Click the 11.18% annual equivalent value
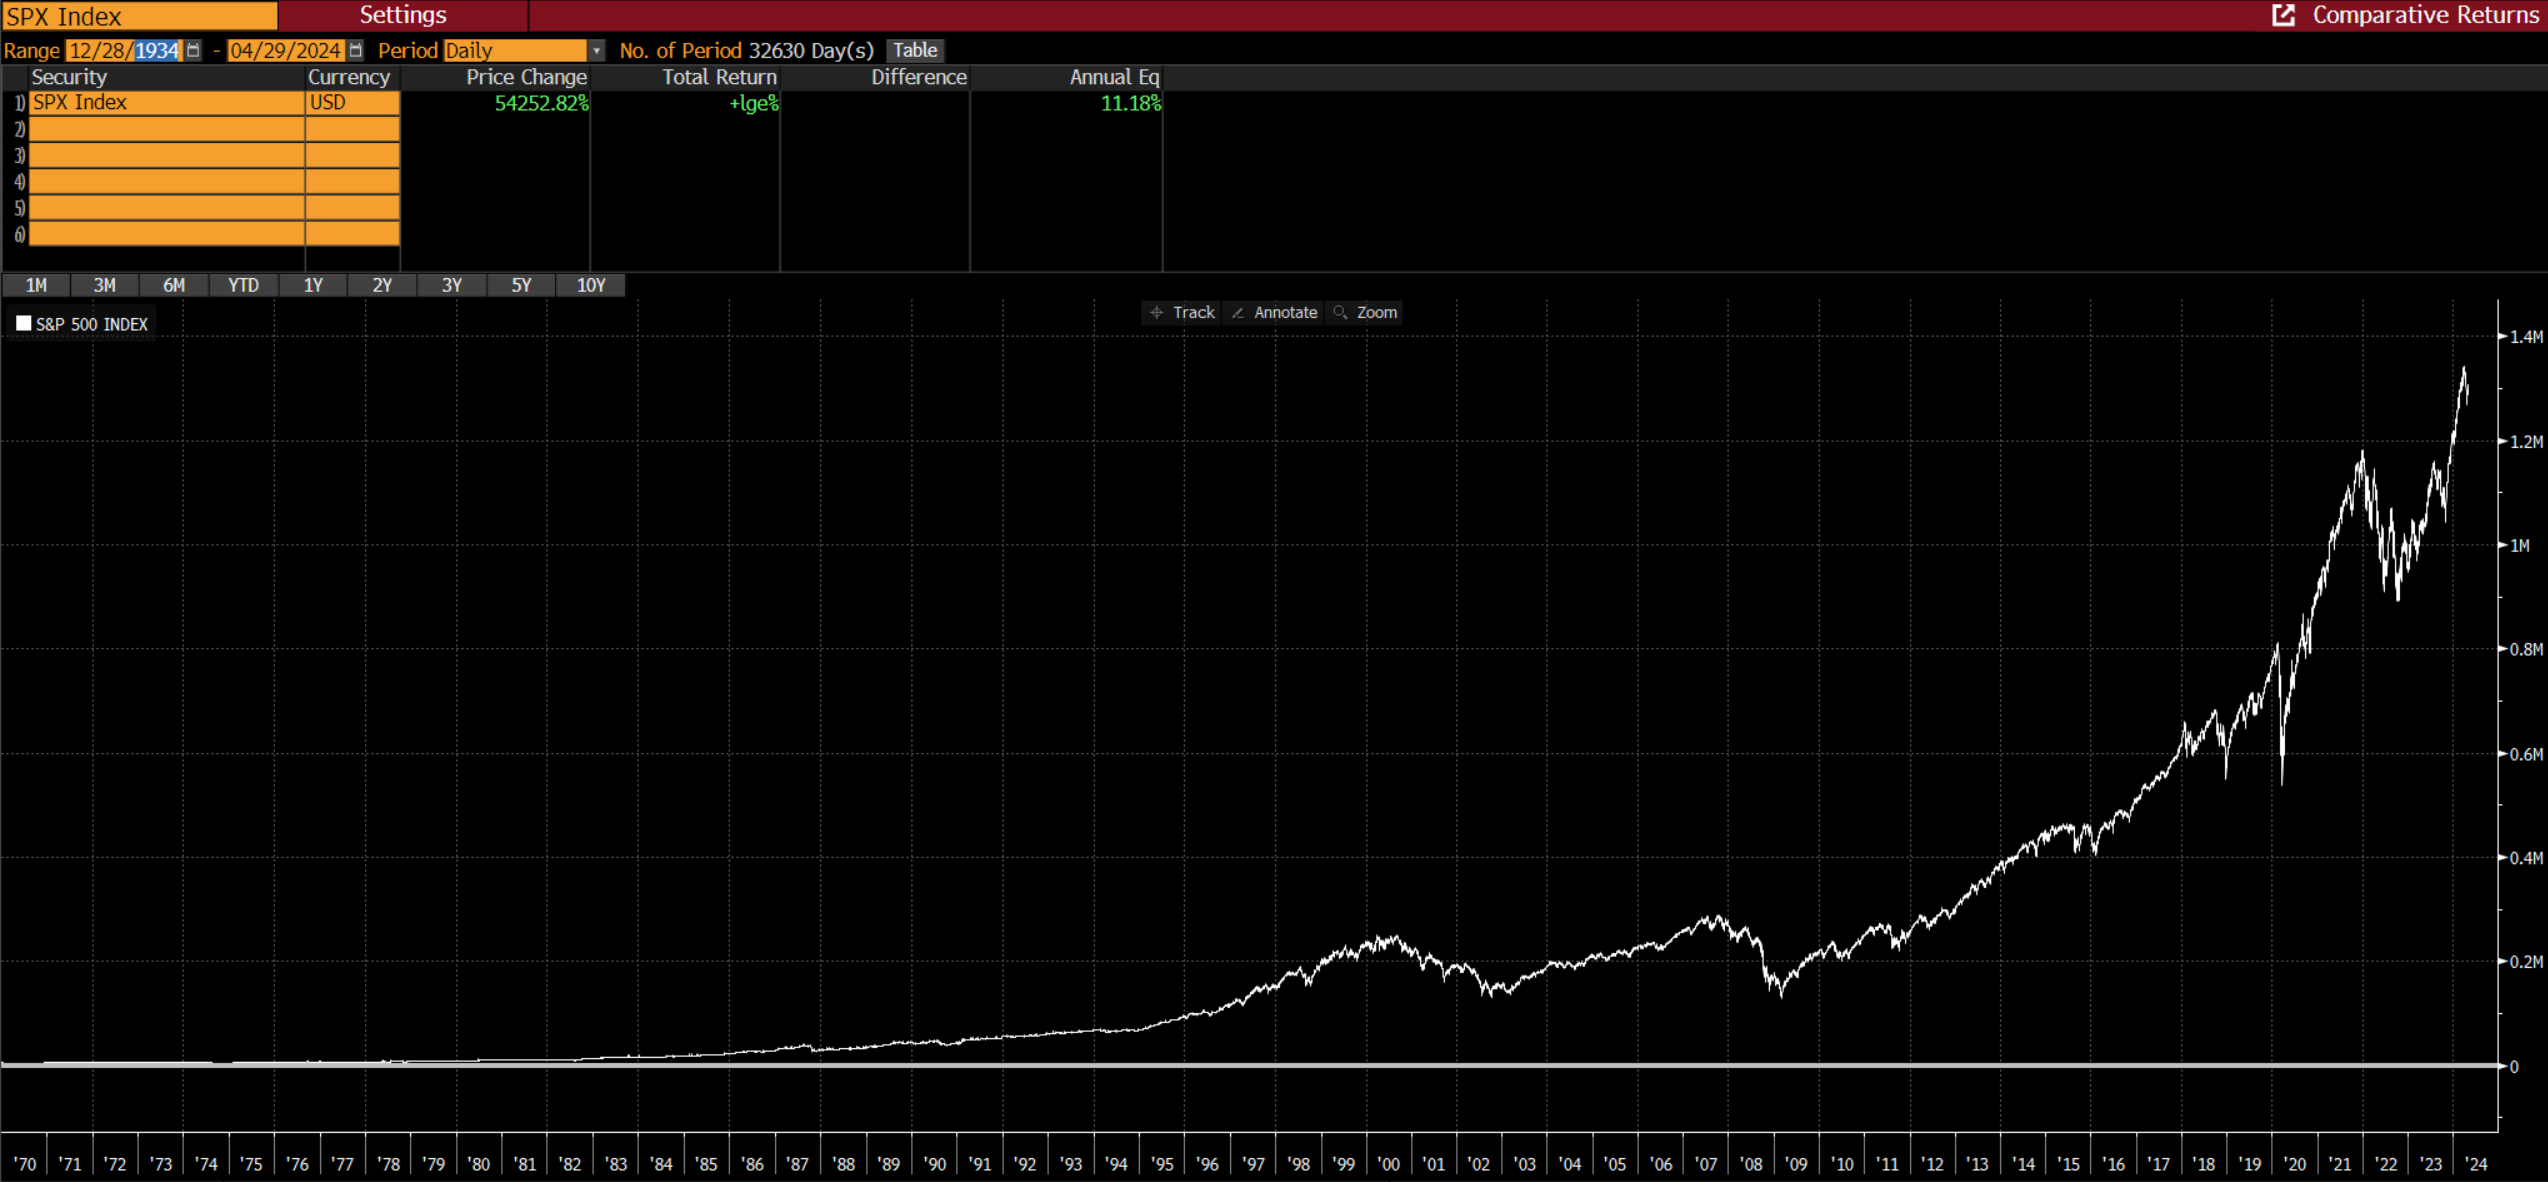Screen dimensions: 2548x1182 point(1131,103)
